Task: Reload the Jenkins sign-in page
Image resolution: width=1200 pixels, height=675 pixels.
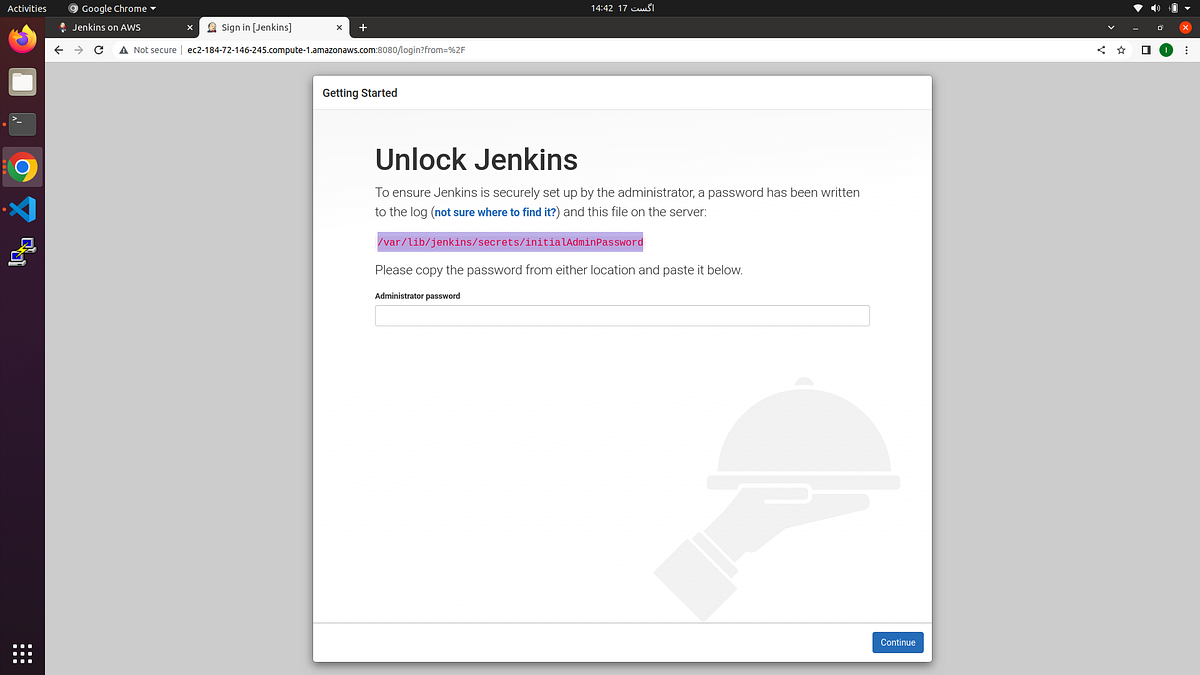Action: tap(98, 49)
